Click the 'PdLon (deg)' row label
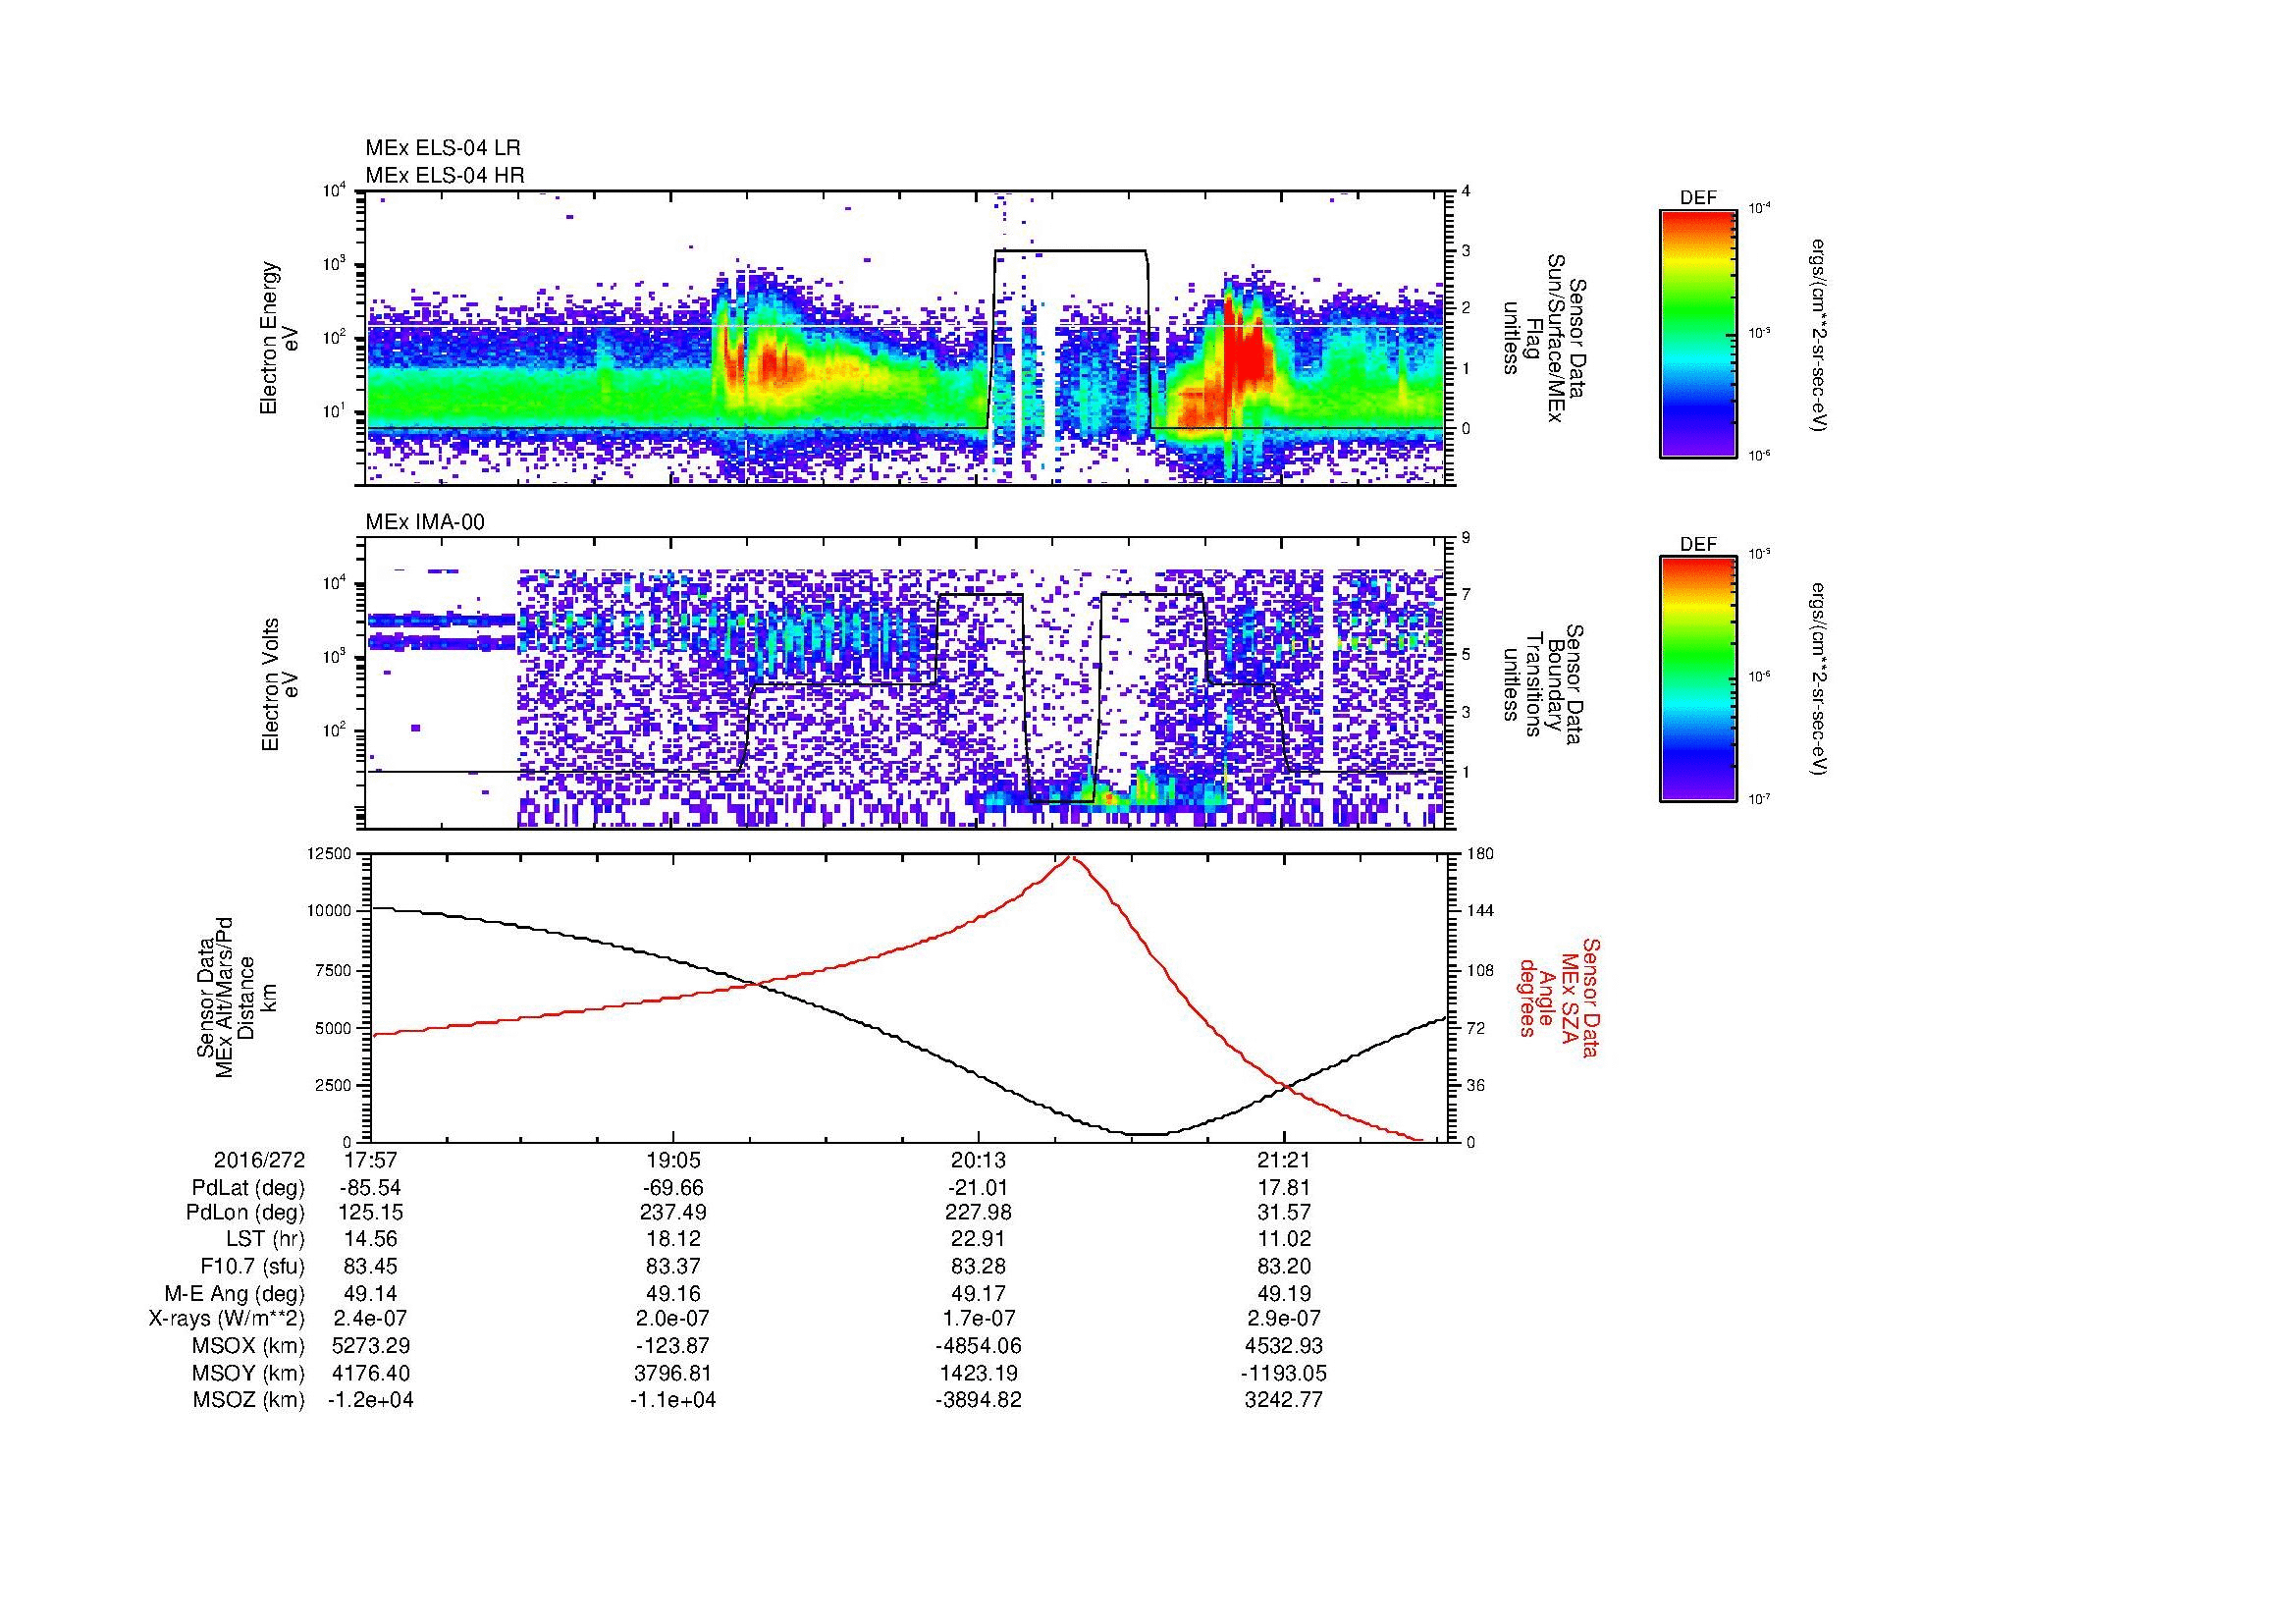Image resolution: width=2296 pixels, height=1623 pixels. (245, 1213)
